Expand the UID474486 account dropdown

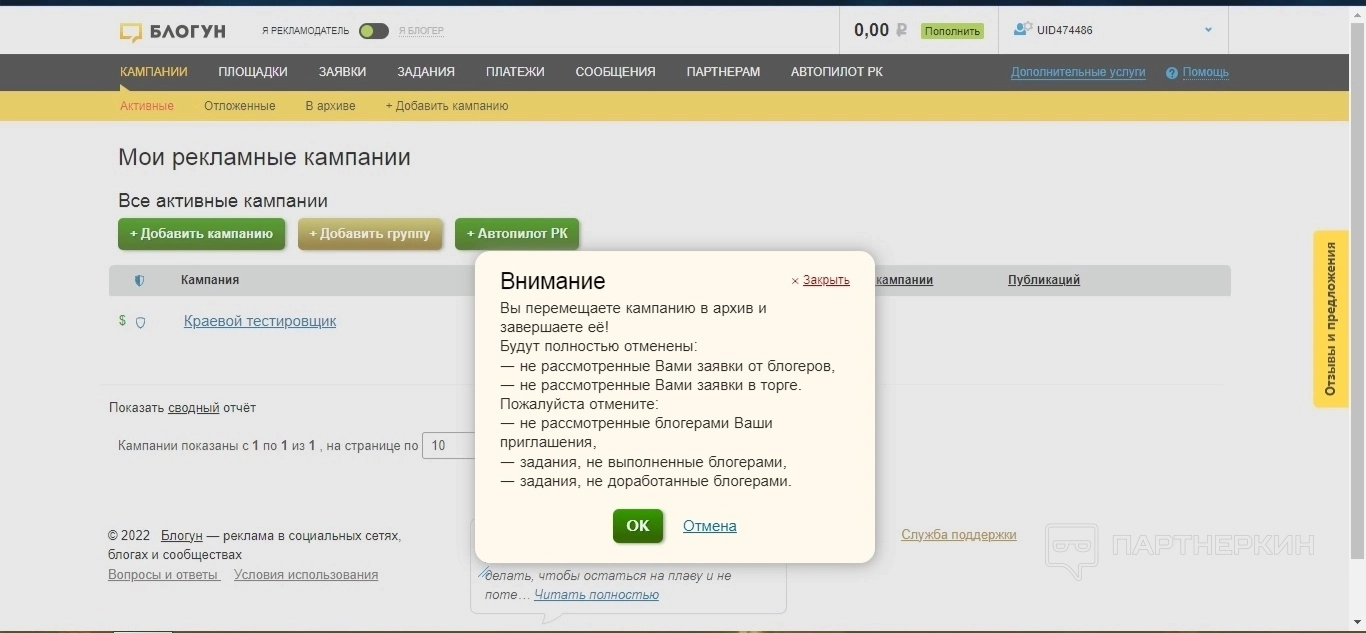click(x=1208, y=30)
